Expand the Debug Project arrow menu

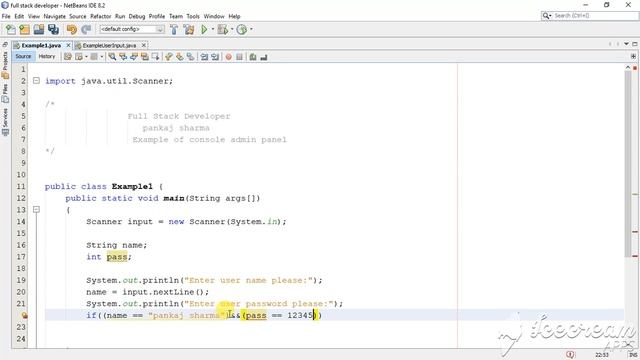click(x=232, y=29)
